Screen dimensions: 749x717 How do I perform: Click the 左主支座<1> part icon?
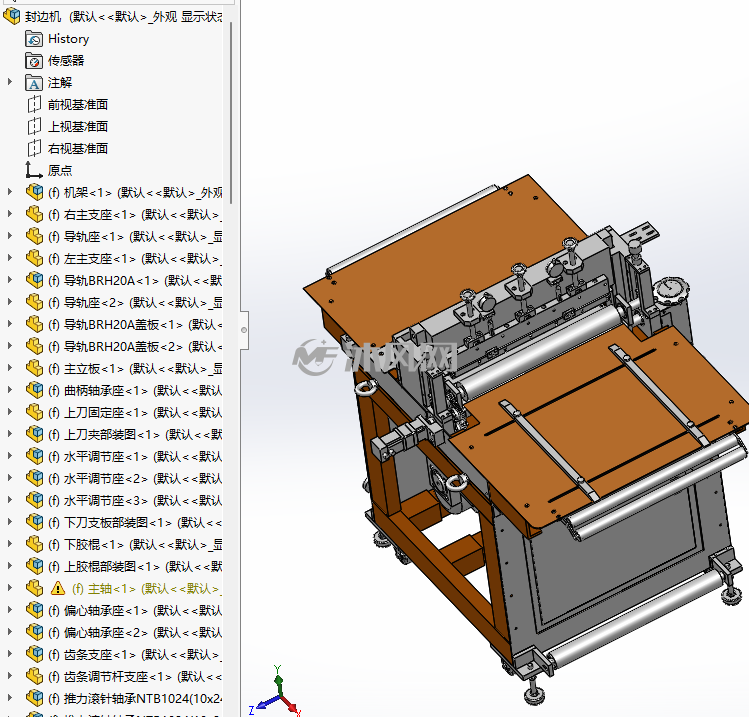[x=34, y=258]
